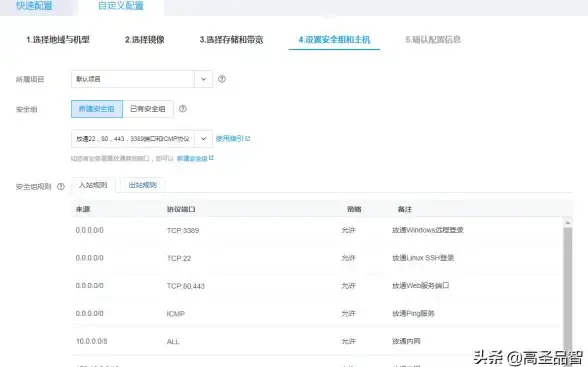
Task: Switch to 入站规则 tab
Action: pyautogui.click(x=93, y=185)
